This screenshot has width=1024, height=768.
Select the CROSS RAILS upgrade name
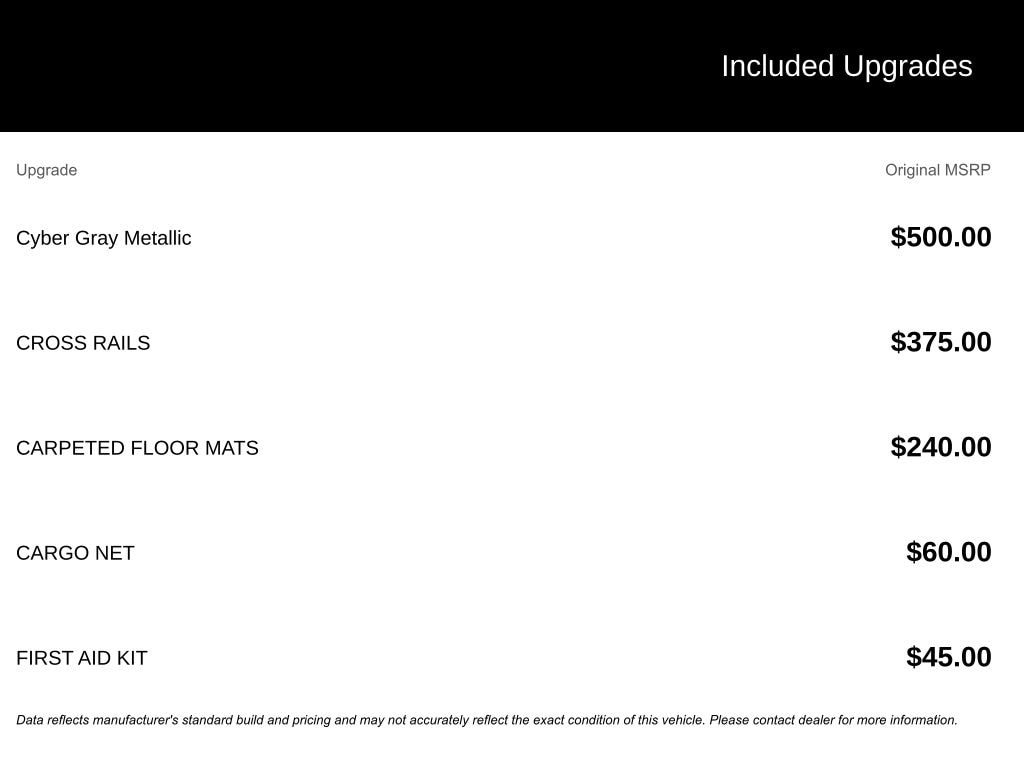click(x=83, y=343)
